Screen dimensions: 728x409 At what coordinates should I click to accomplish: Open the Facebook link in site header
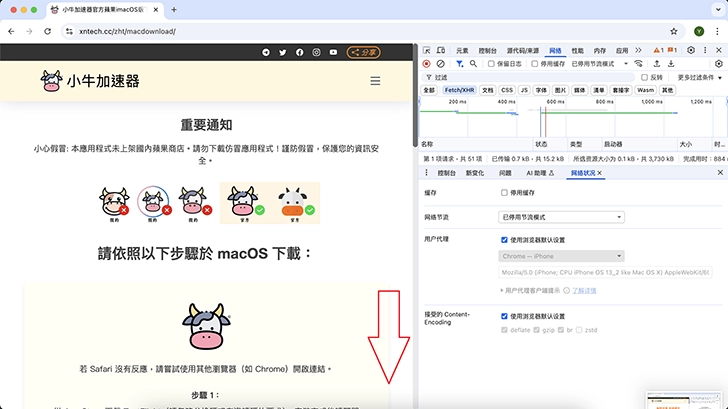299,52
